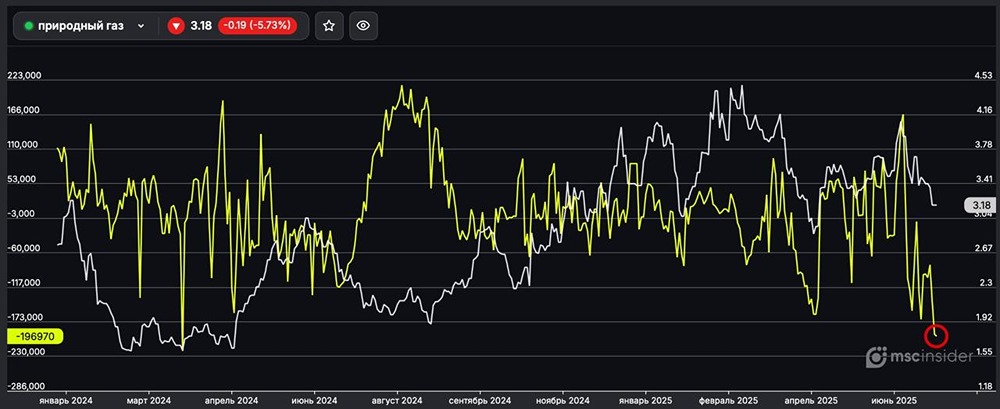Click the 1.55 right axis value

pyautogui.click(x=983, y=352)
